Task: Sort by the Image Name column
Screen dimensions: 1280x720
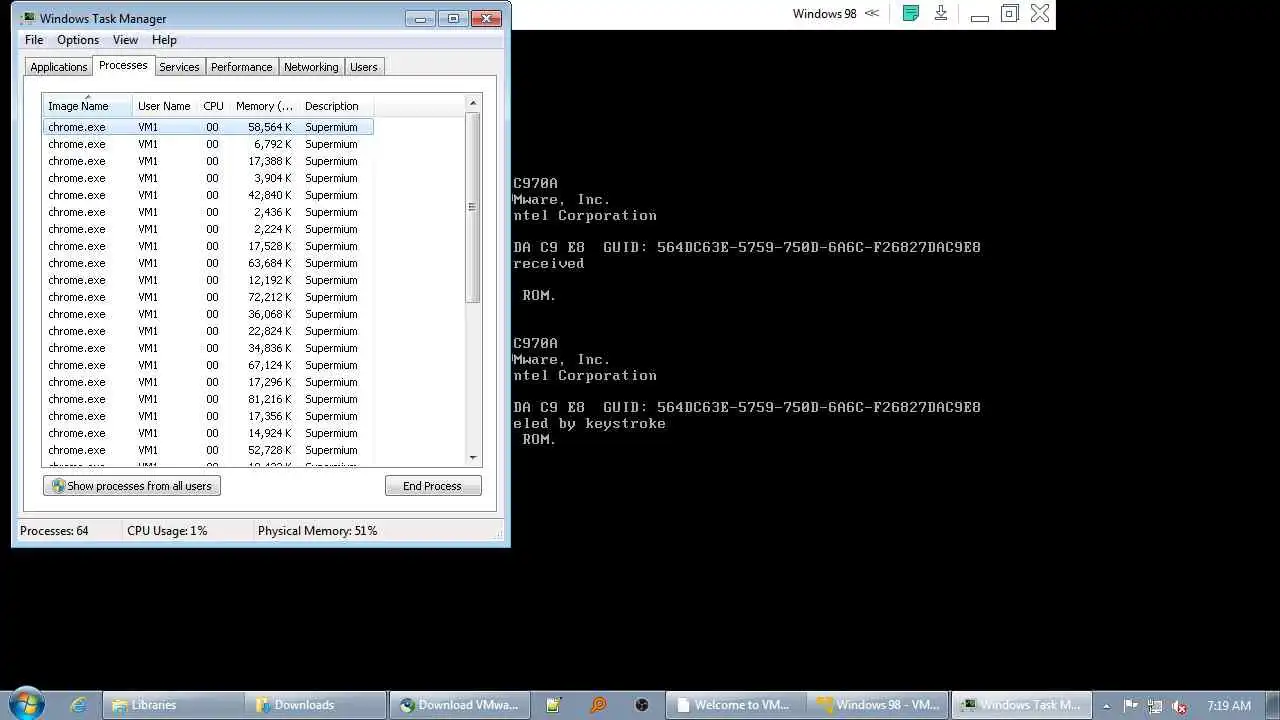Action: (x=88, y=106)
